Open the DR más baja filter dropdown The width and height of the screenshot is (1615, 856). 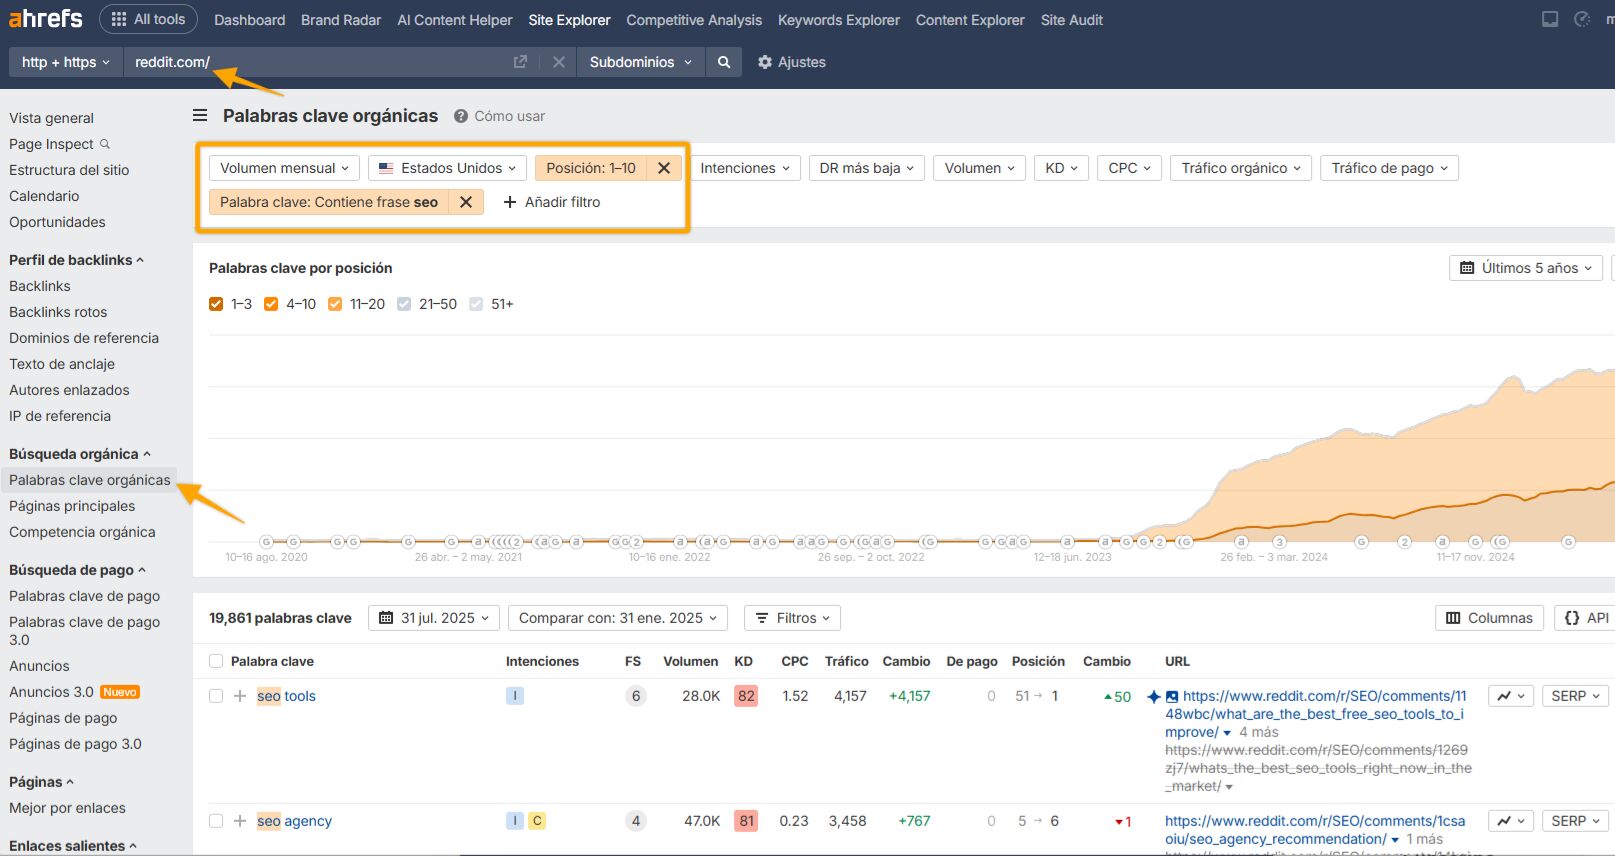coord(866,168)
